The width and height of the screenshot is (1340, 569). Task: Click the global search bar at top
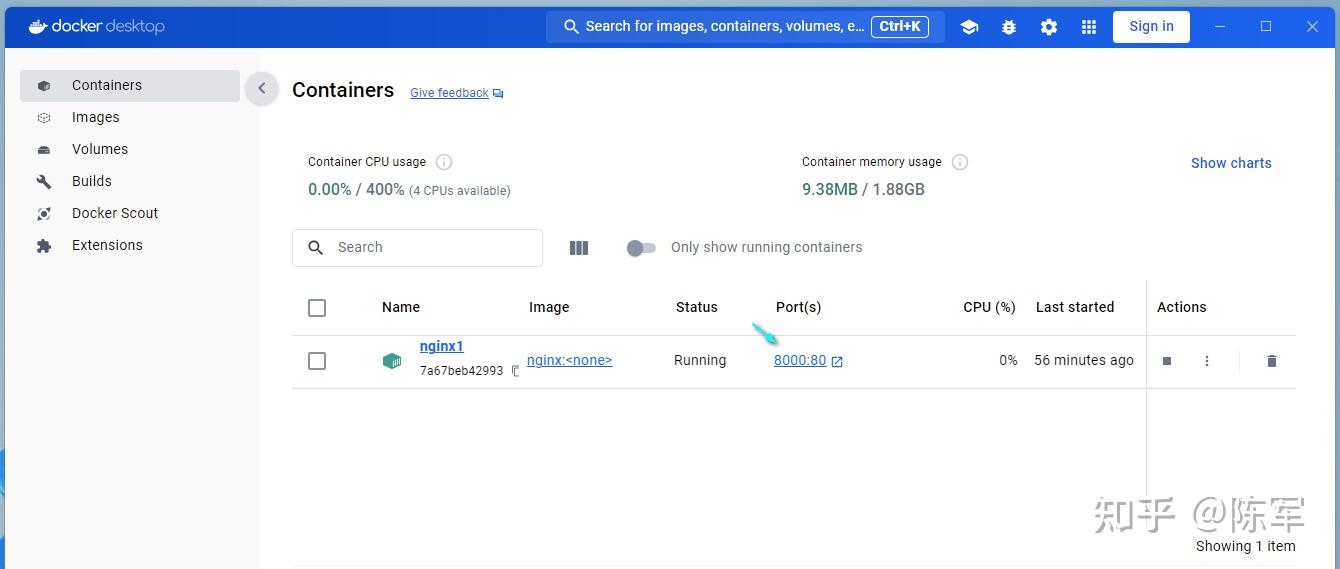pyautogui.click(x=745, y=27)
